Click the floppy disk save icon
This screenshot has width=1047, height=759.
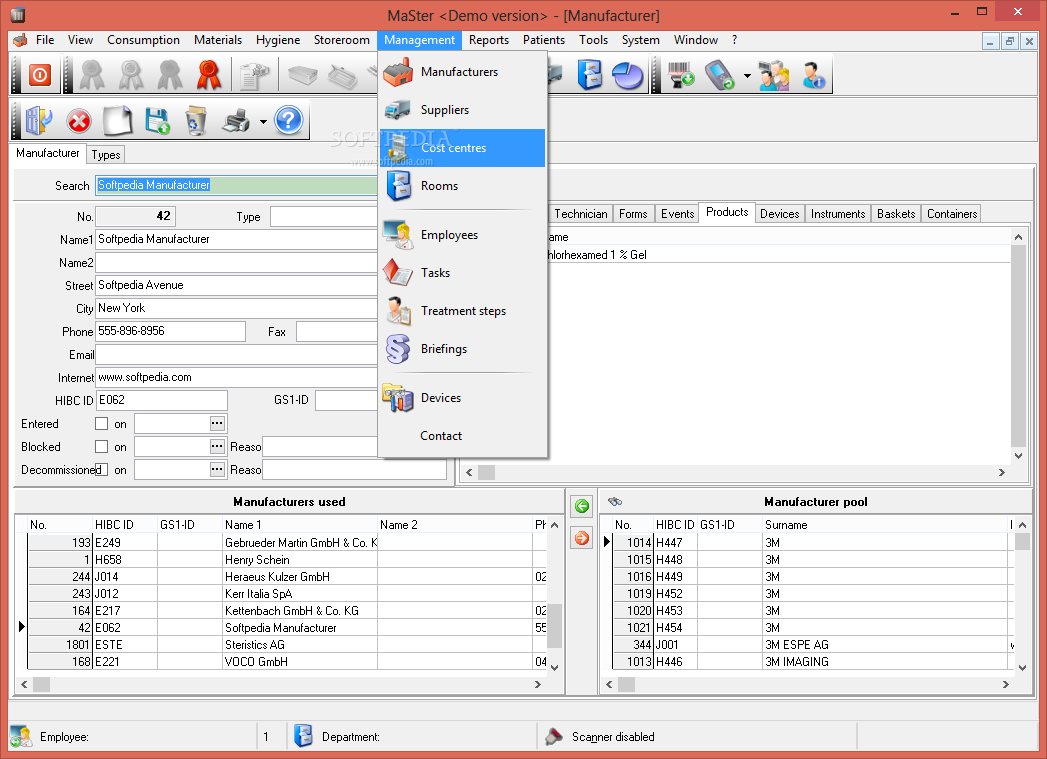tap(158, 121)
